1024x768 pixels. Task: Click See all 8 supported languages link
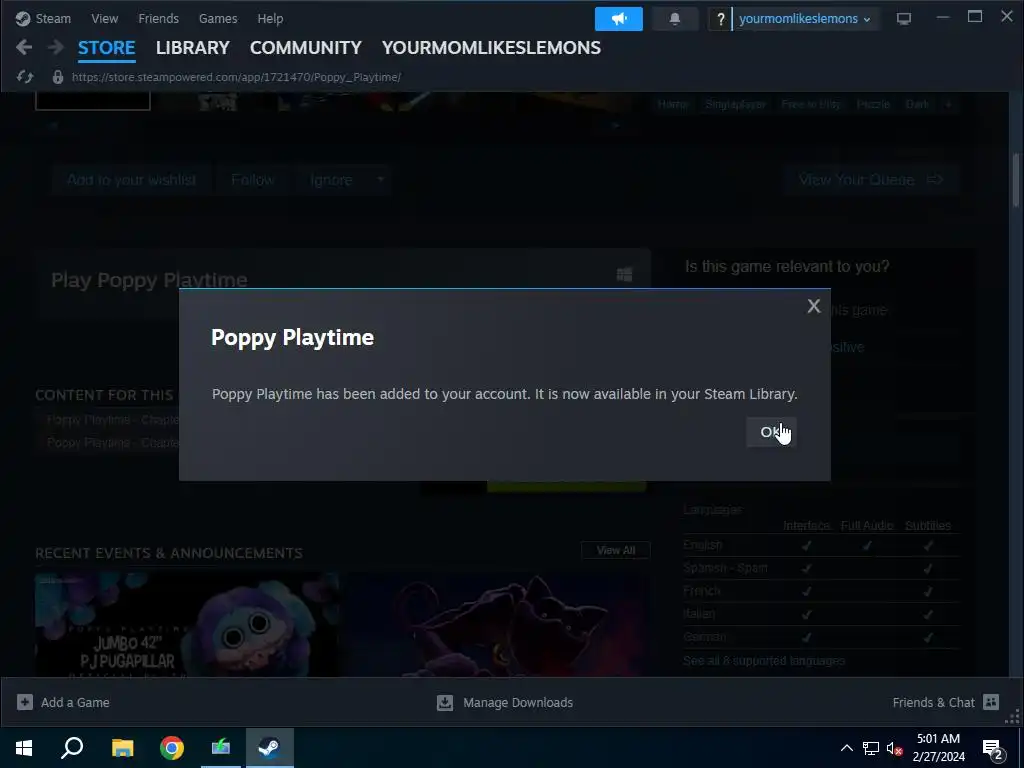tap(764, 661)
